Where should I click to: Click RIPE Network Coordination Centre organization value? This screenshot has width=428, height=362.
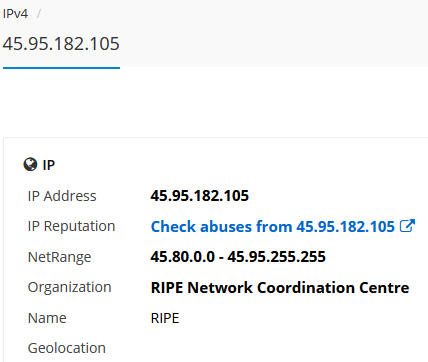280,288
